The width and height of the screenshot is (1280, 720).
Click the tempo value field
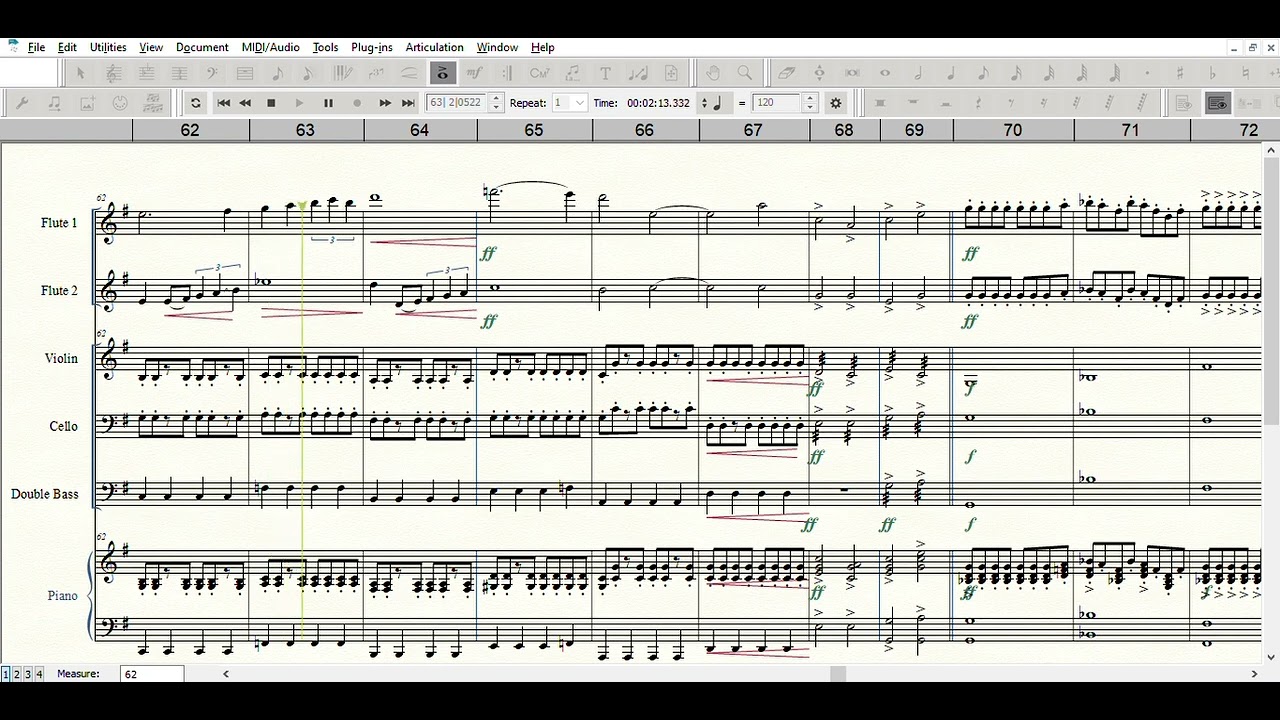(x=776, y=103)
